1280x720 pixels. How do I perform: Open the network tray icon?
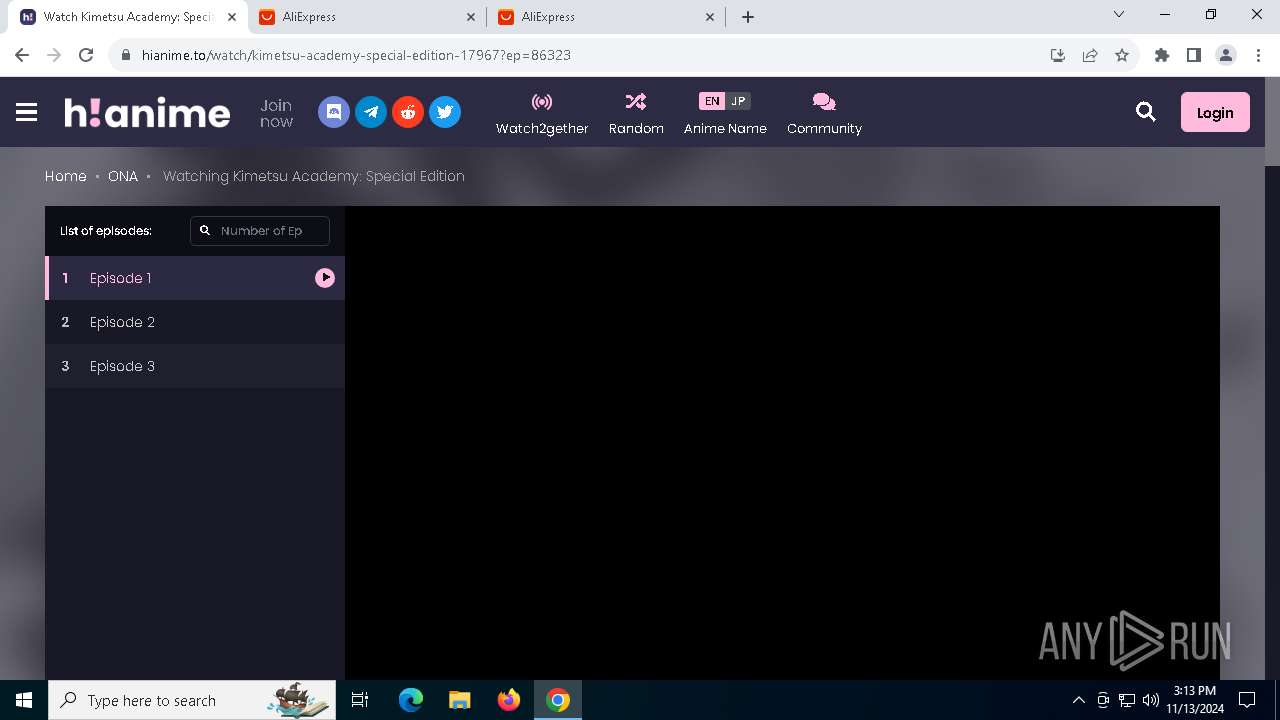[1127, 700]
